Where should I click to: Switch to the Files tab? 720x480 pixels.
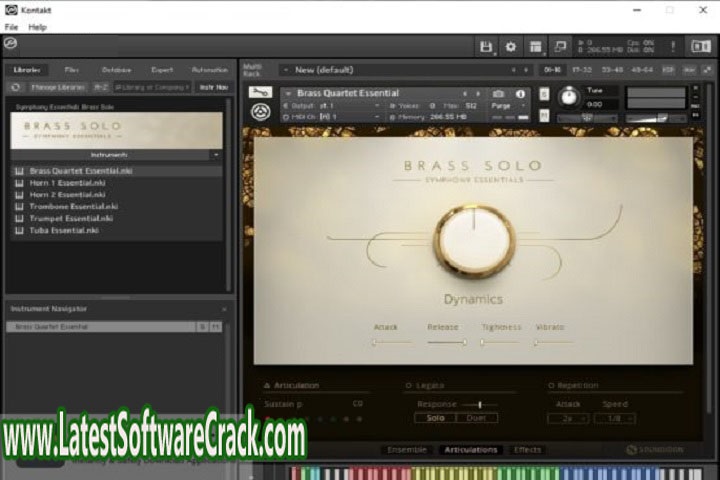coord(71,70)
